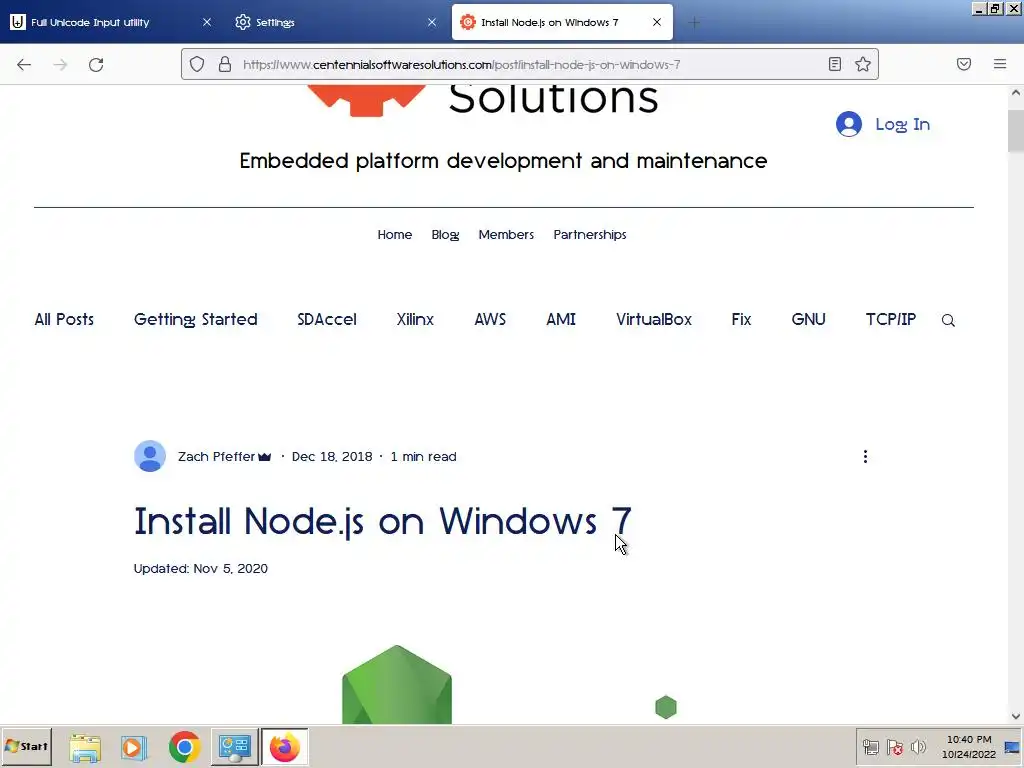1024x768 pixels.
Task: Open the Blog menu item
Action: point(445,234)
